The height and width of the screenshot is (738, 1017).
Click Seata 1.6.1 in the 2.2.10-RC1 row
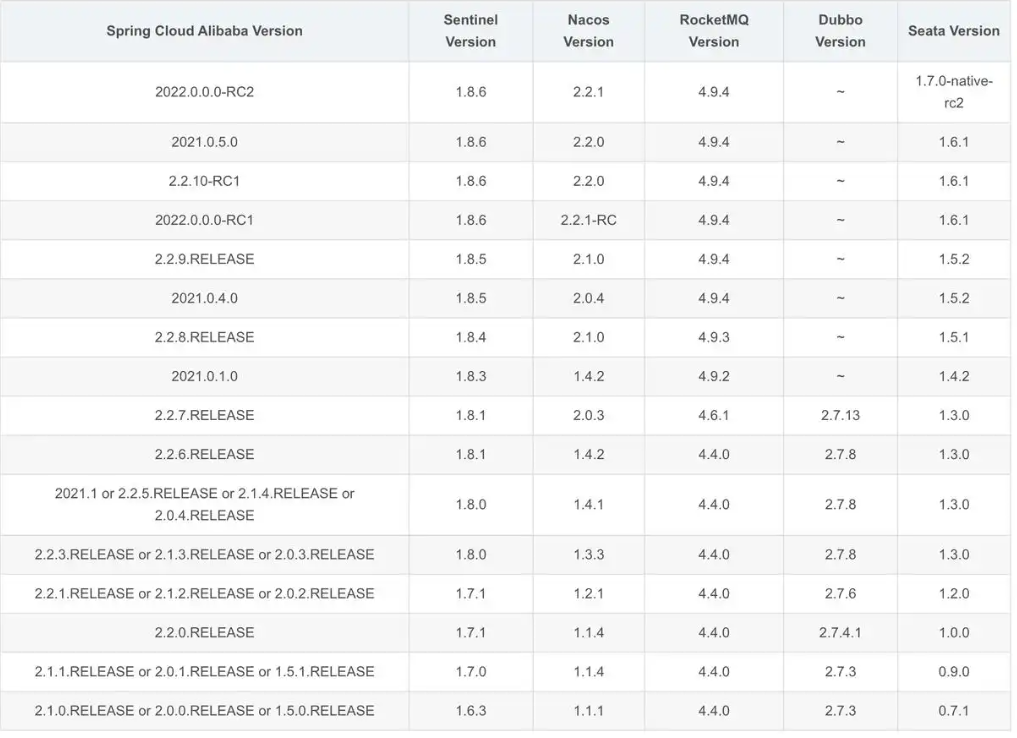click(x=953, y=181)
